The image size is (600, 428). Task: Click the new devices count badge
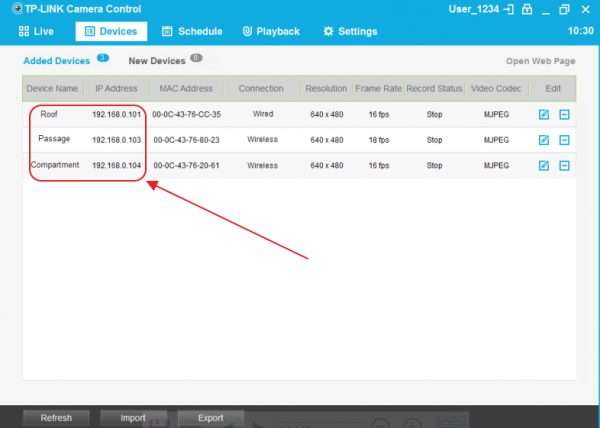196,58
